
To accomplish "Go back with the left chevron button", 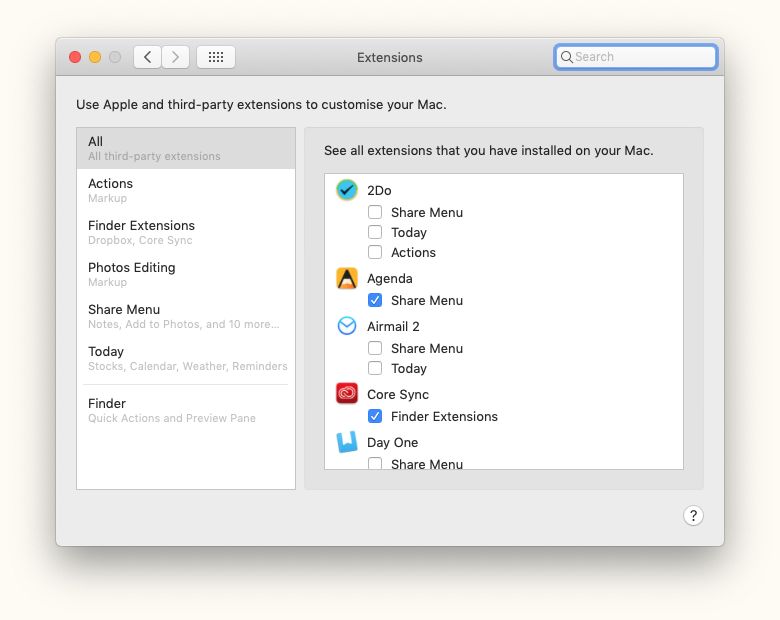I will pyautogui.click(x=147, y=57).
